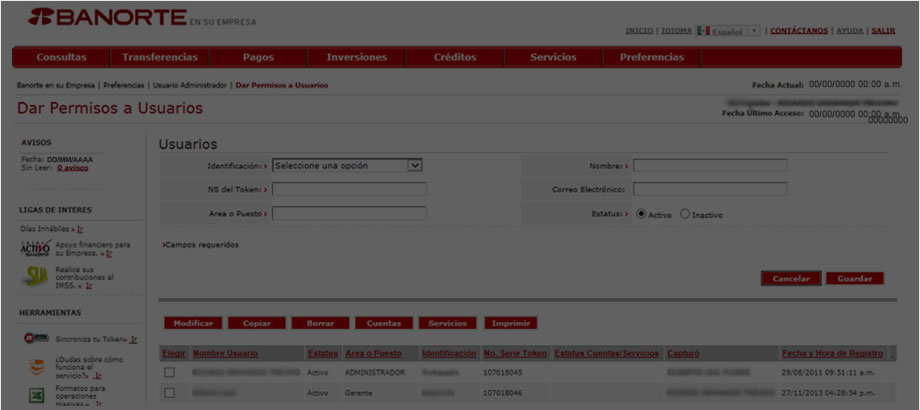Open the Identificación dropdown
Image resolution: width=920 pixels, height=410 pixels.
pos(415,166)
